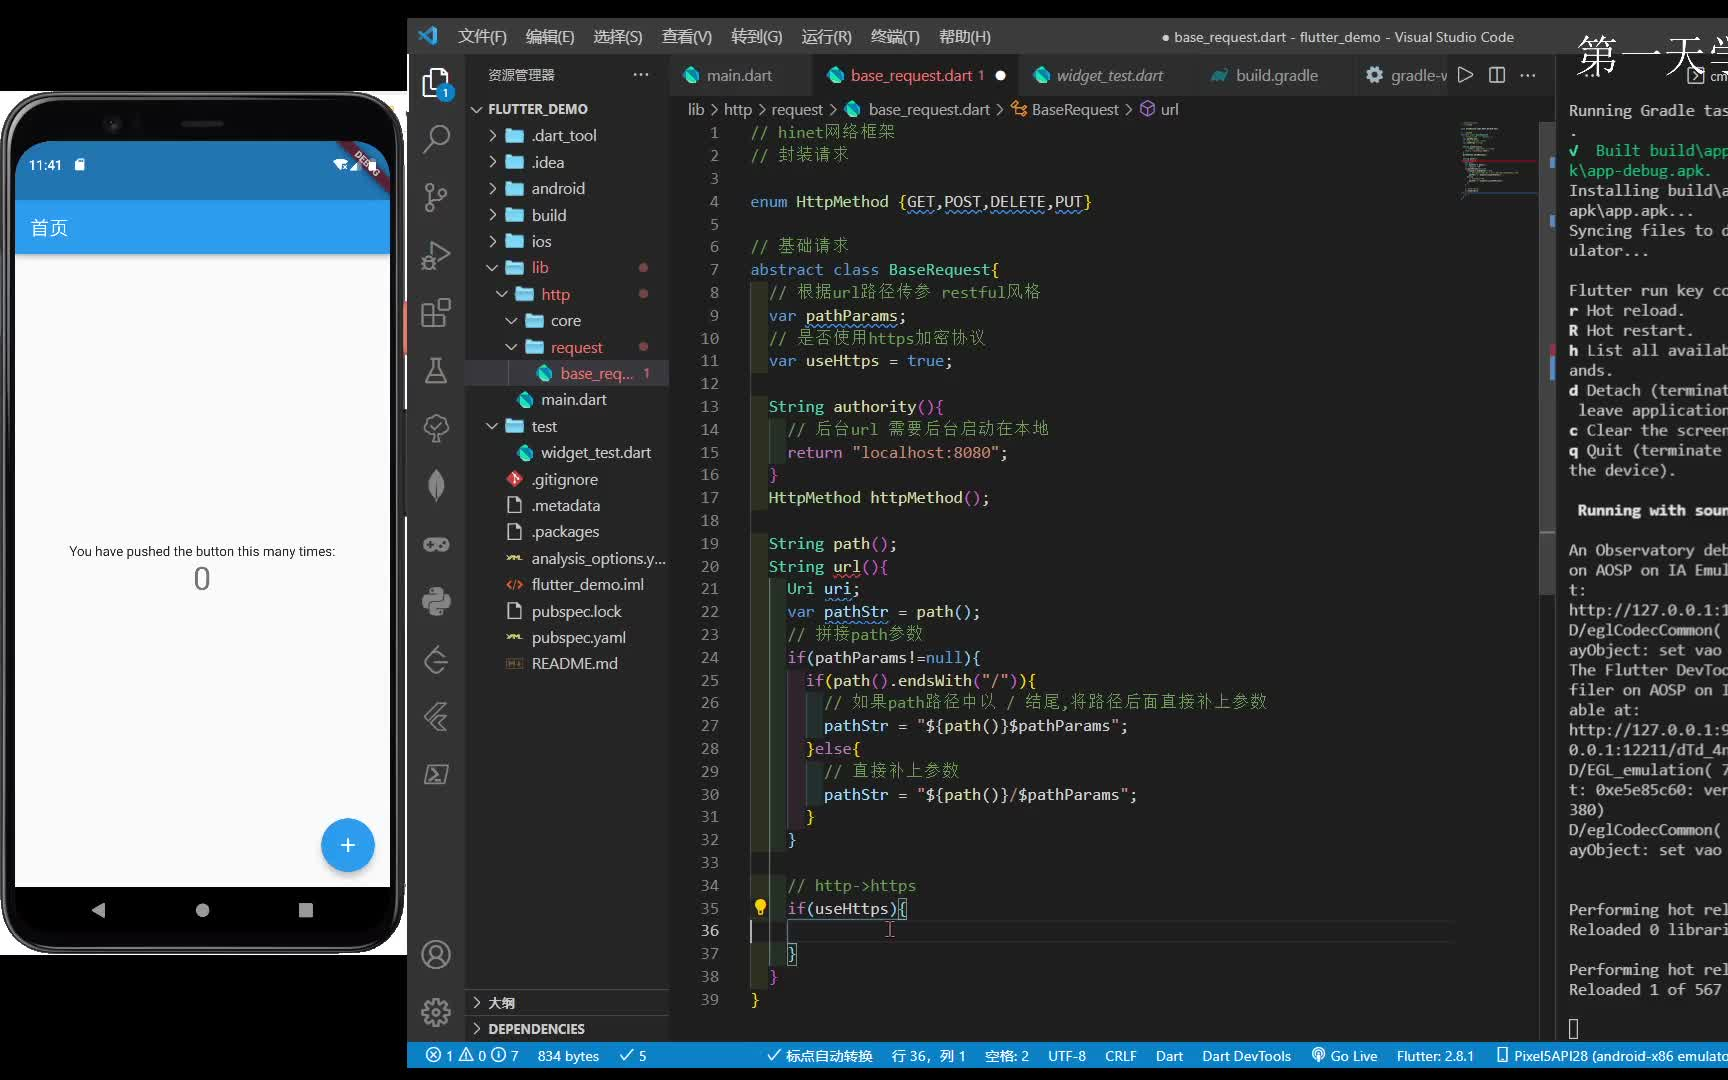The width and height of the screenshot is (1728, 1080).
Task: Open the 查看(V) menu
Action: click(x=687, y=36)
